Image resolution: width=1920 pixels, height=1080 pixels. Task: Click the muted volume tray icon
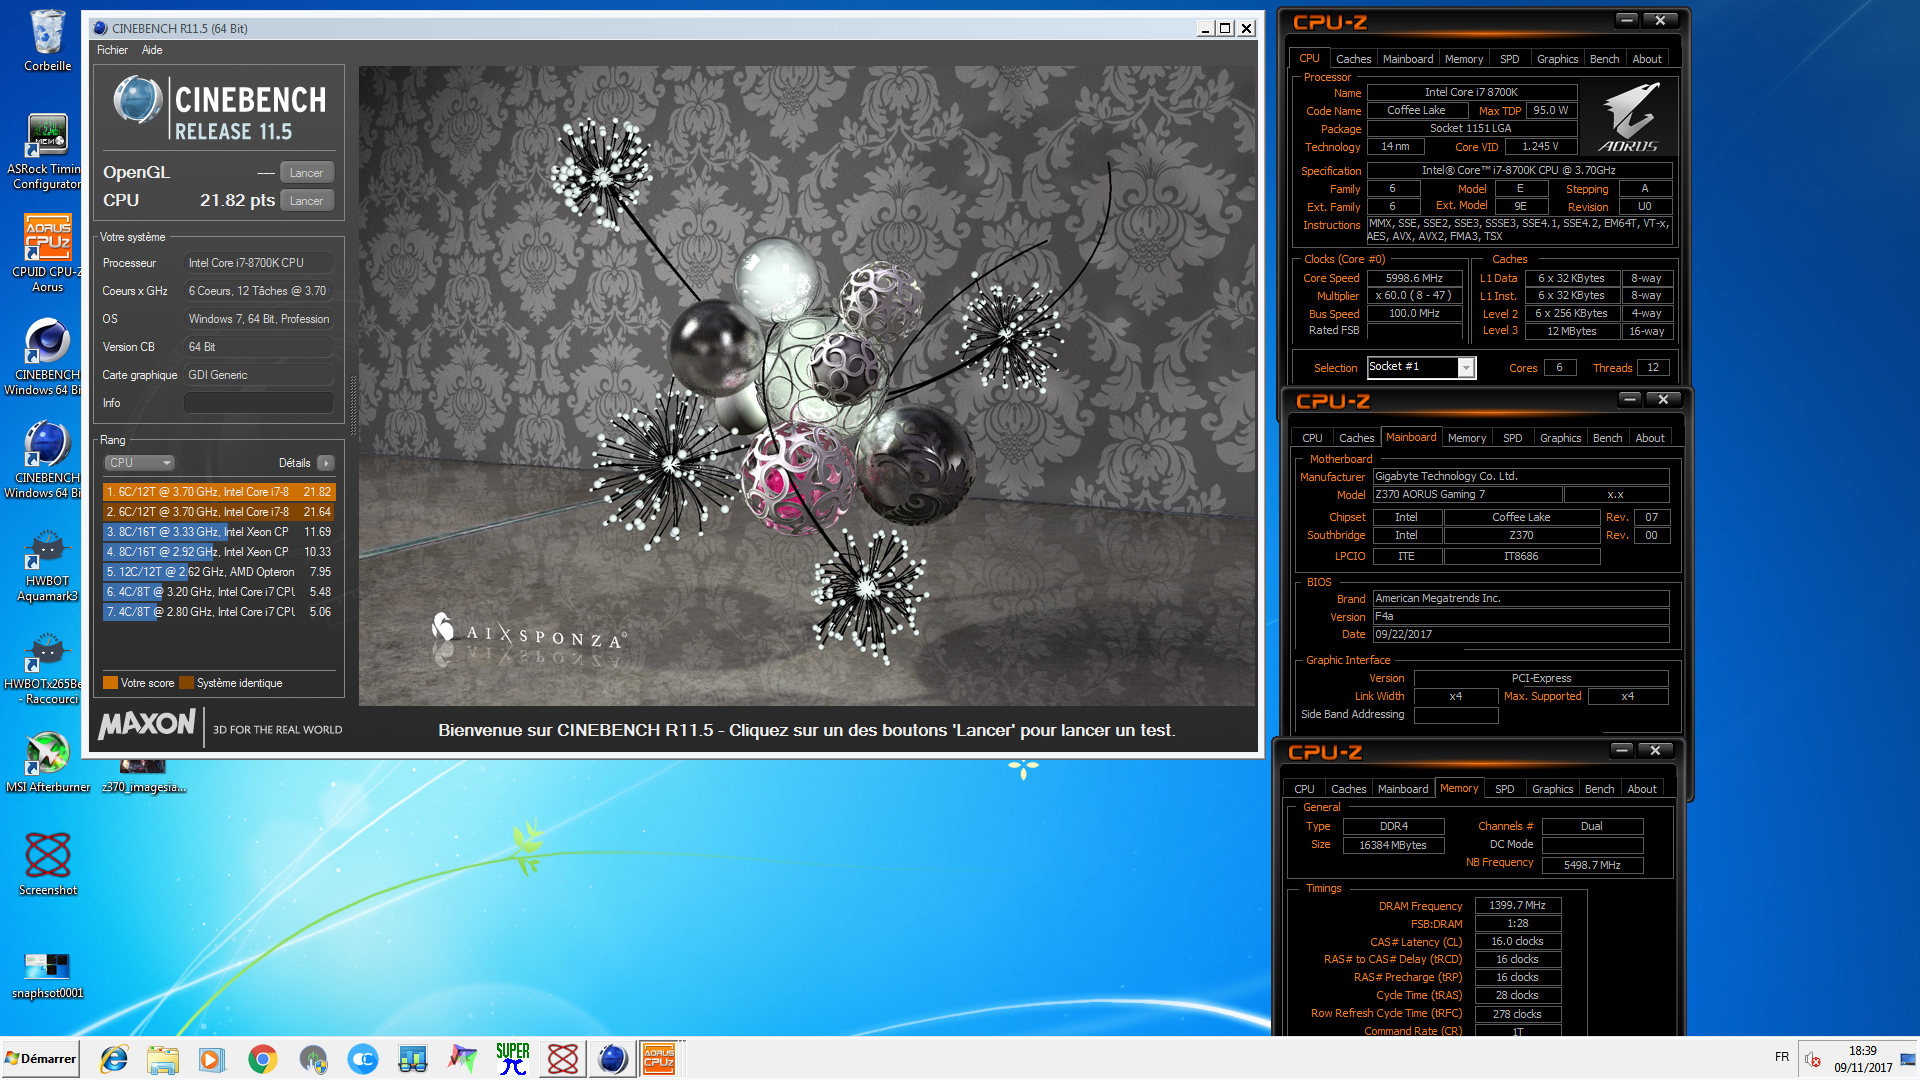click(x=1812, y=1059)
